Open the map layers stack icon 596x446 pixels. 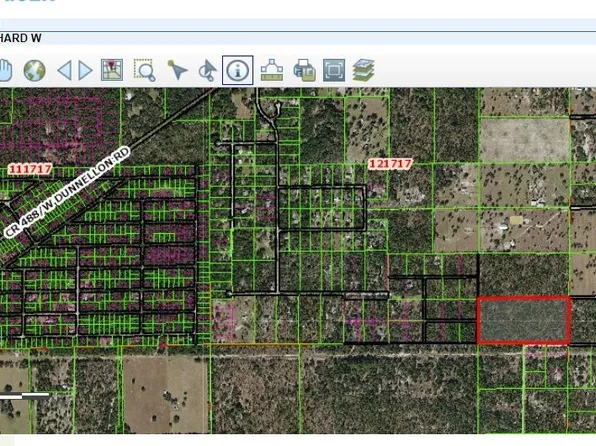(x=364, y=70)
